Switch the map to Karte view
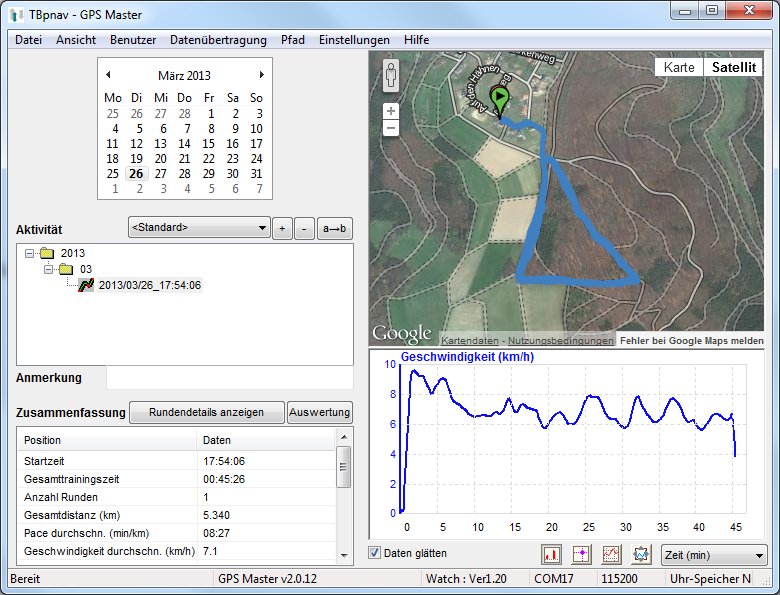780x595 pixels. click(679, 68)
